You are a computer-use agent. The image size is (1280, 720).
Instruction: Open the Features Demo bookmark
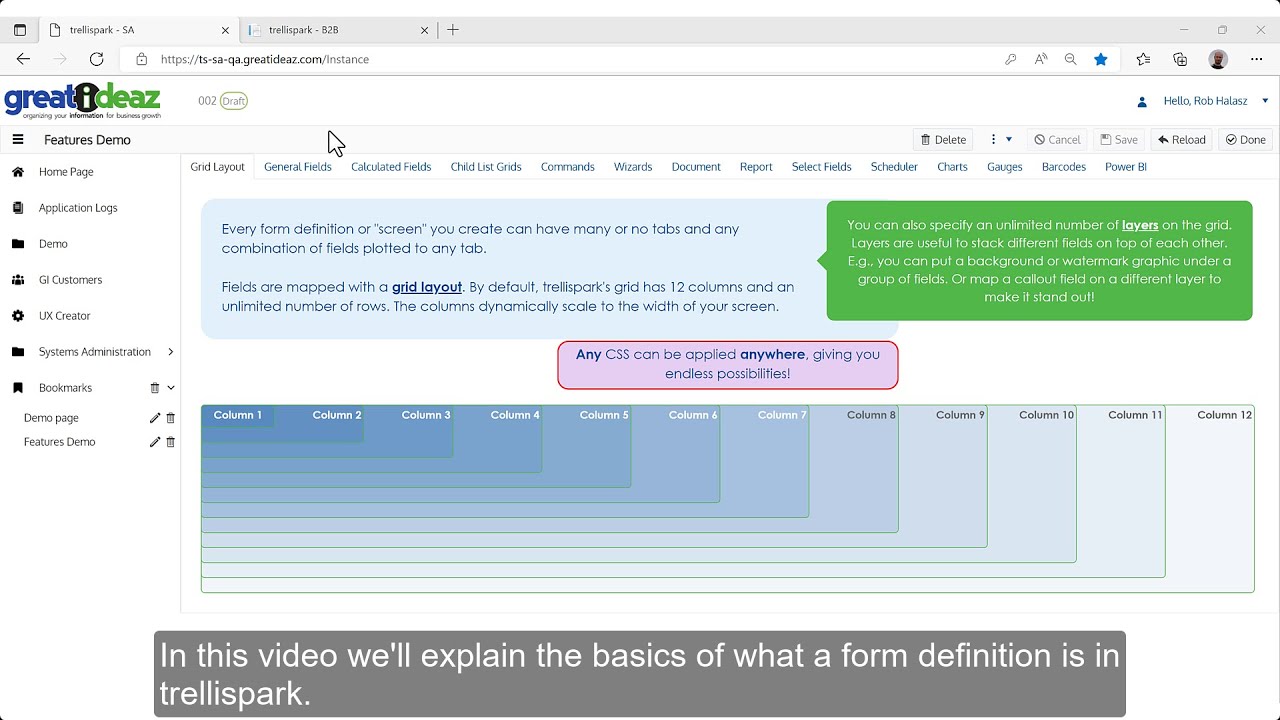(x=60, y=442)
